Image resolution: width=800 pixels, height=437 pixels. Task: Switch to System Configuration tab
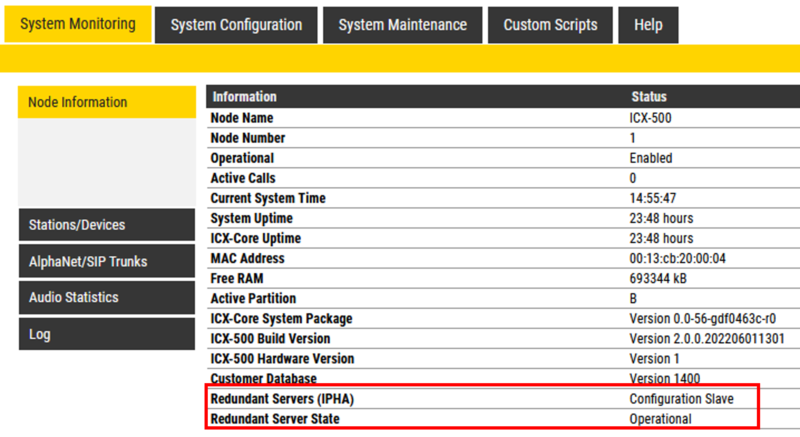tap(236, 25)
